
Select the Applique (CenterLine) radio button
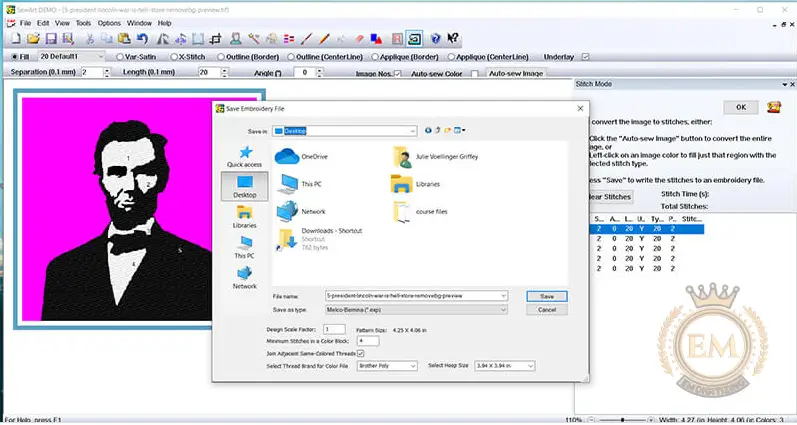click(451, 57)
